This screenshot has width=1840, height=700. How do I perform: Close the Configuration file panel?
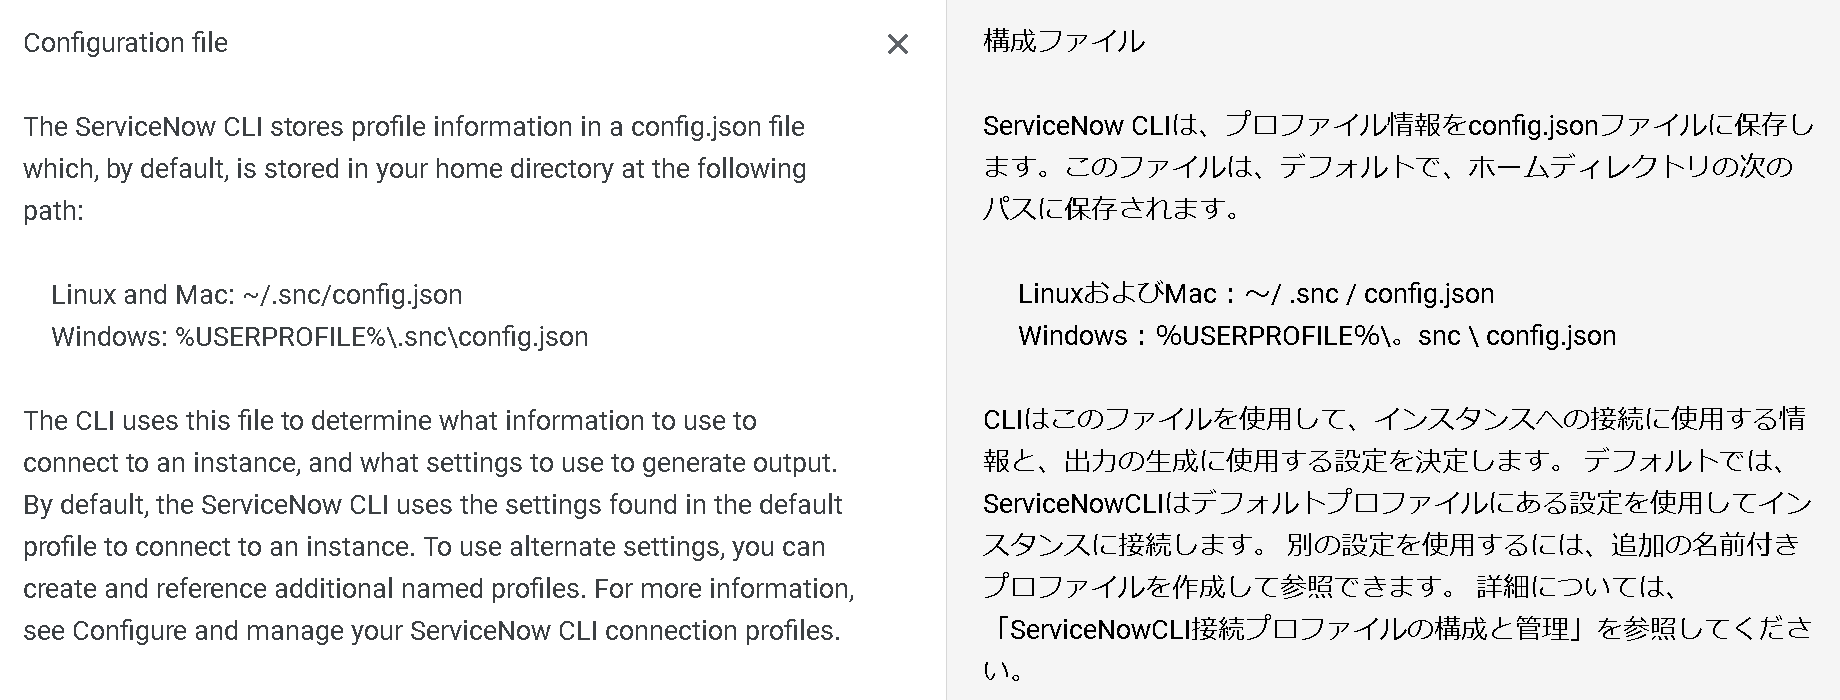tap(897, 44)
